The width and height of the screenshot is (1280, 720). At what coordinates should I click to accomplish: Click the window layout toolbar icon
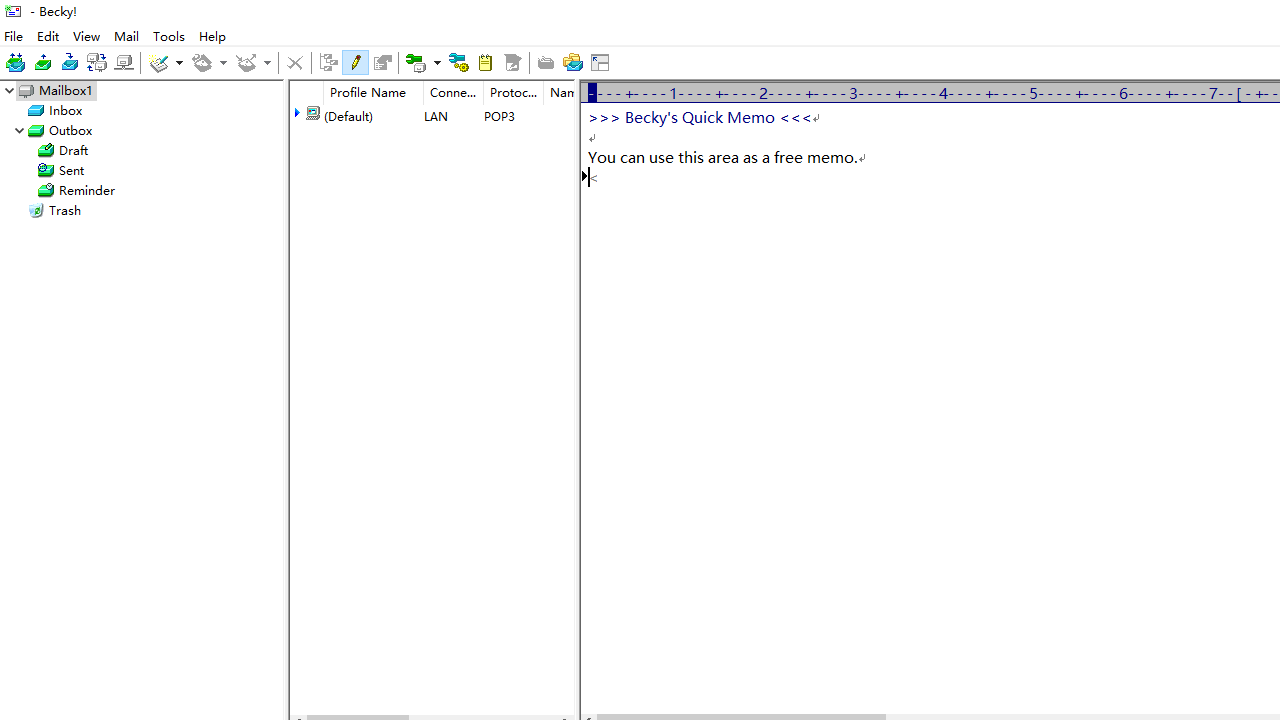click(x=600, y=63)
